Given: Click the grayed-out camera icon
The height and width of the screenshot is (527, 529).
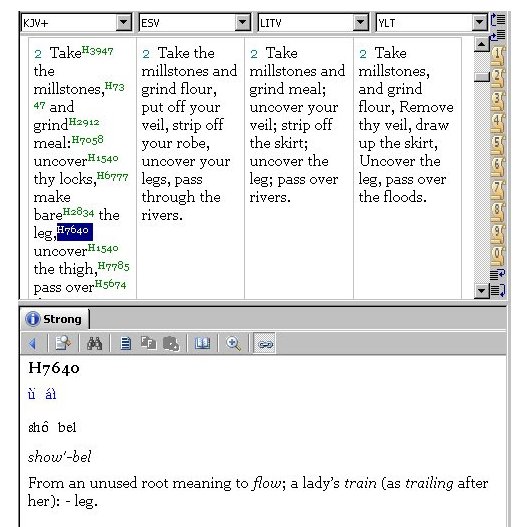Looking at the screenshot, I should pyautogui.click(x=171, y=344).
